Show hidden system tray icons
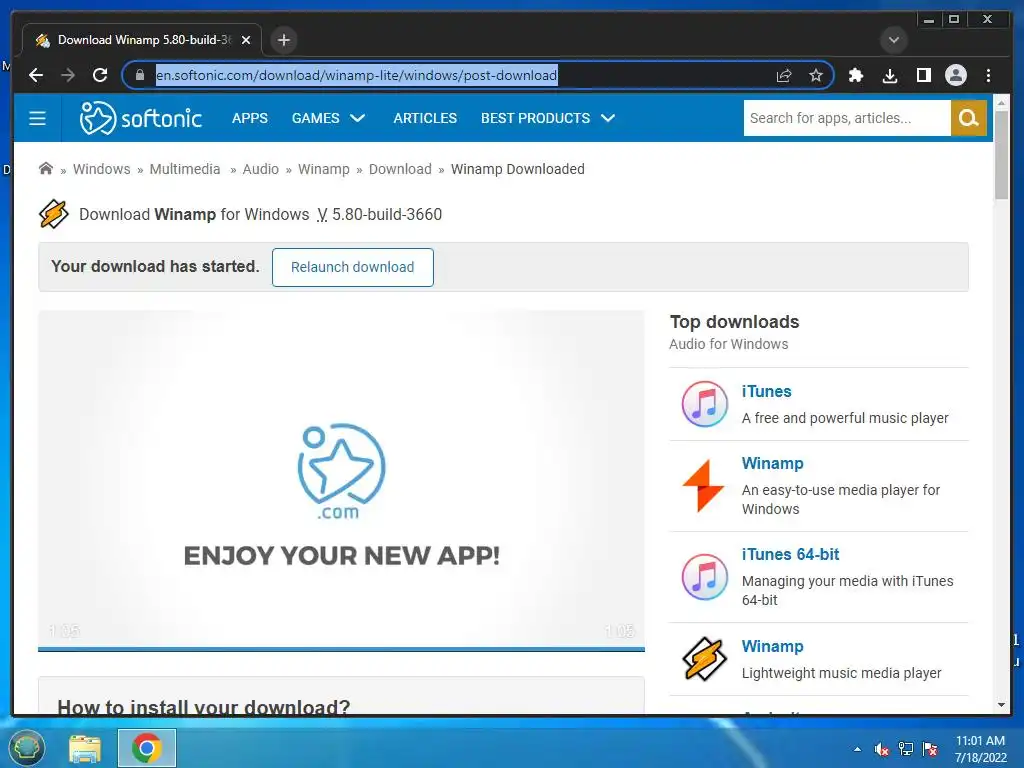1024x768 pixels. pos(857,749)
